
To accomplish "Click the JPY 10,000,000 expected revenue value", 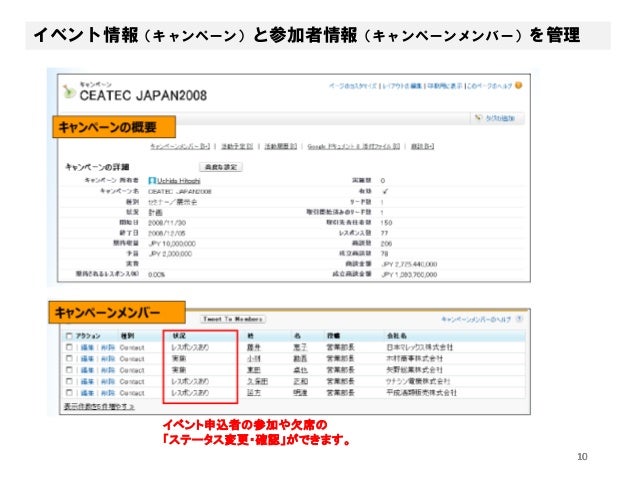I will [x=172, y=243].
